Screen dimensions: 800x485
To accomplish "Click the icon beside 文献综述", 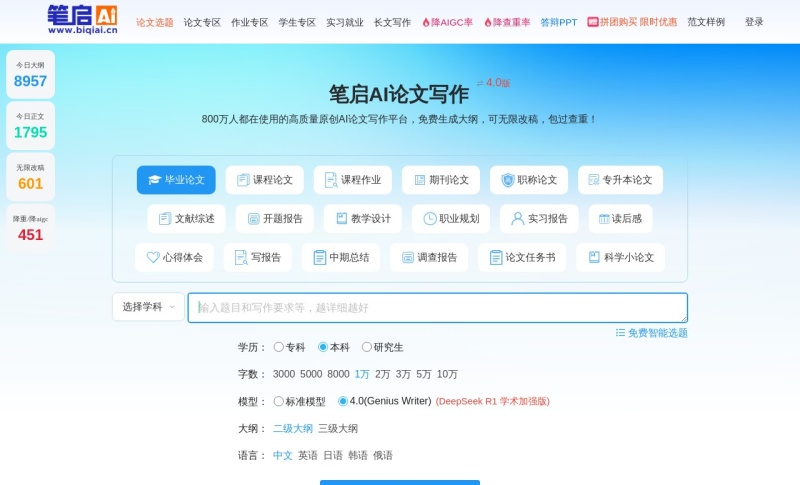I will pos(165,219).
